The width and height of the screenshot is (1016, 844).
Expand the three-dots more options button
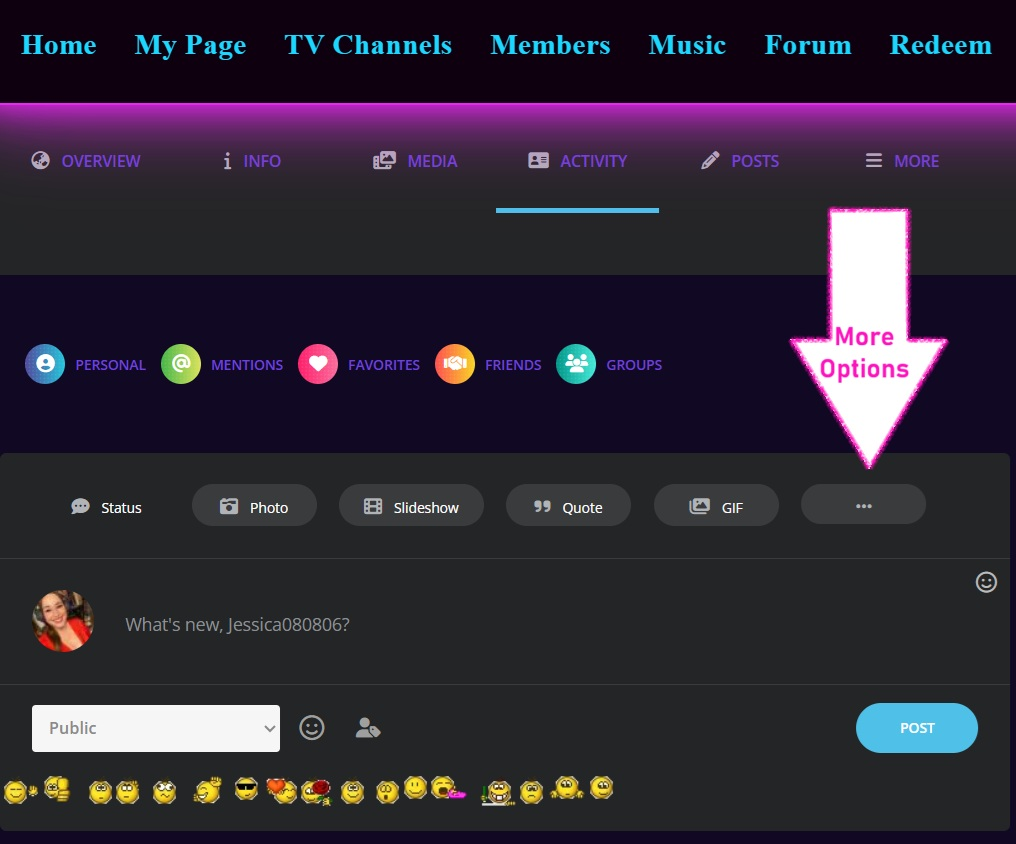[x=863, y=506]
